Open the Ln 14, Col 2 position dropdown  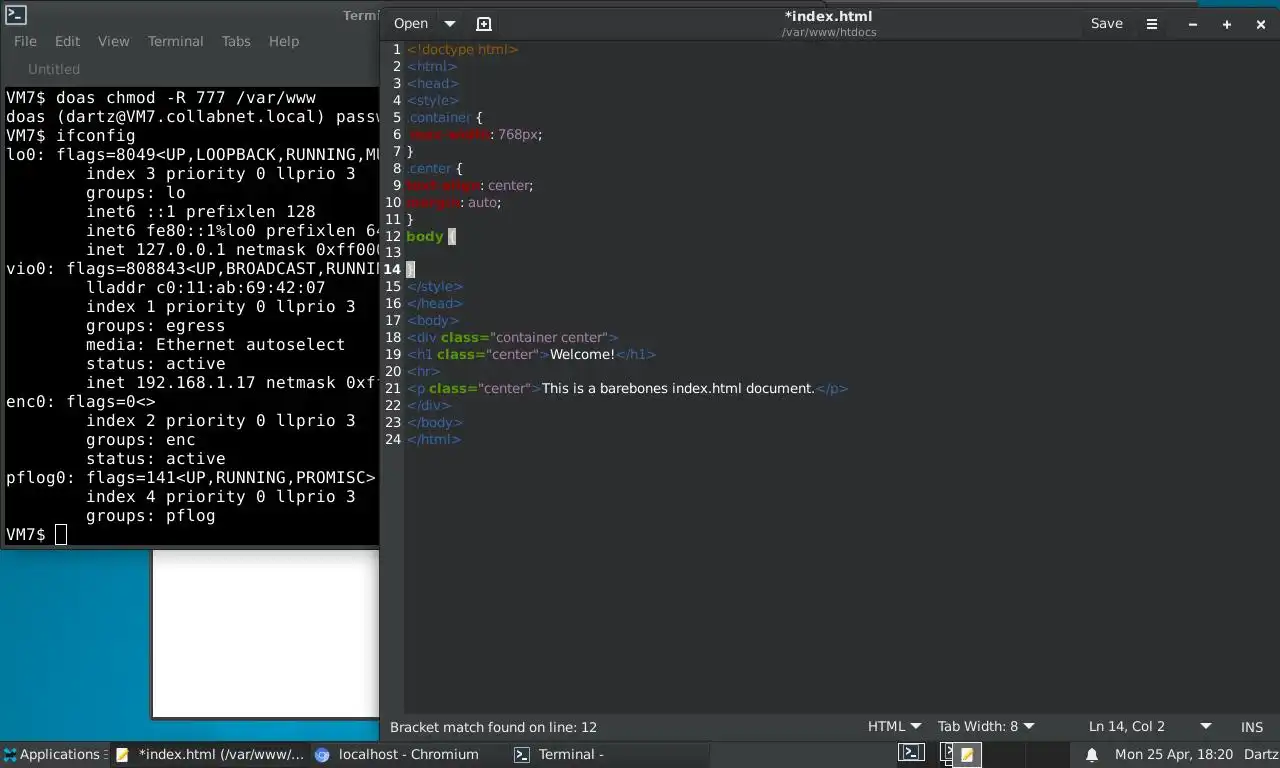click(x=1149, y=726)
